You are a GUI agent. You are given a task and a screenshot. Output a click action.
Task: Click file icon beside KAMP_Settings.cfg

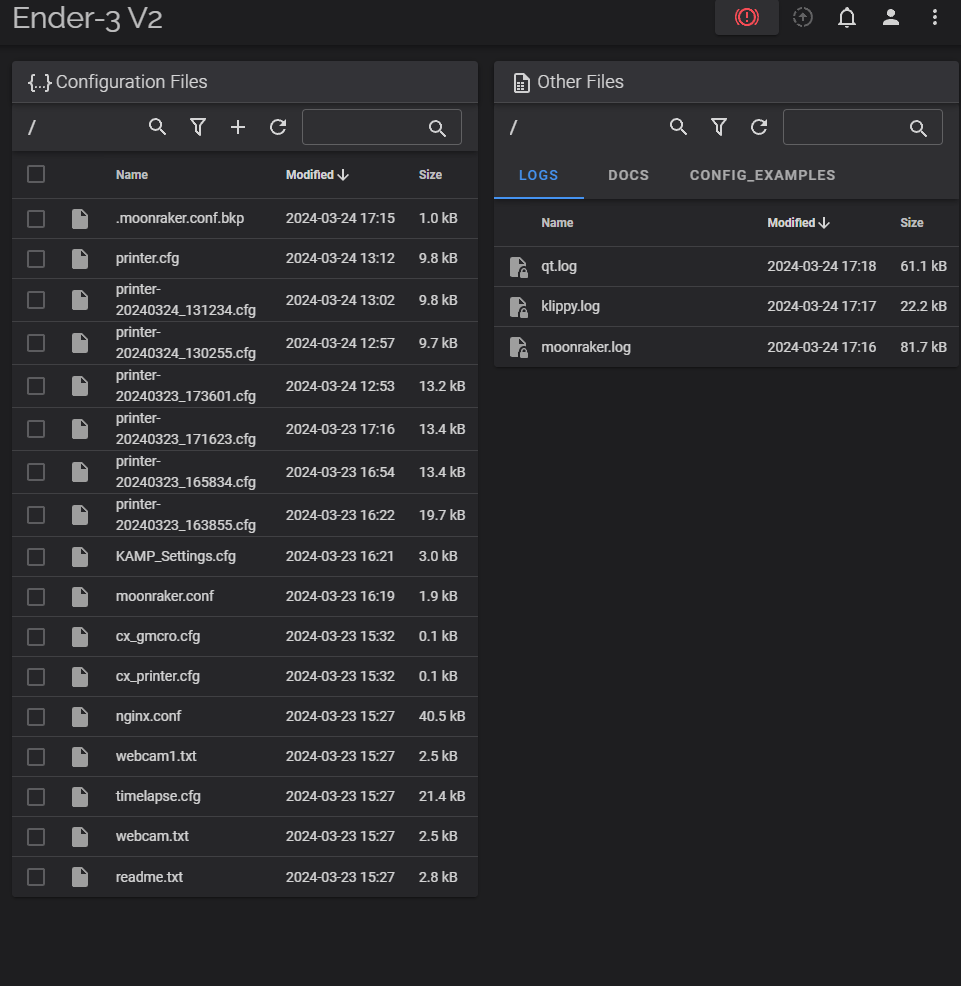point(80,557)
